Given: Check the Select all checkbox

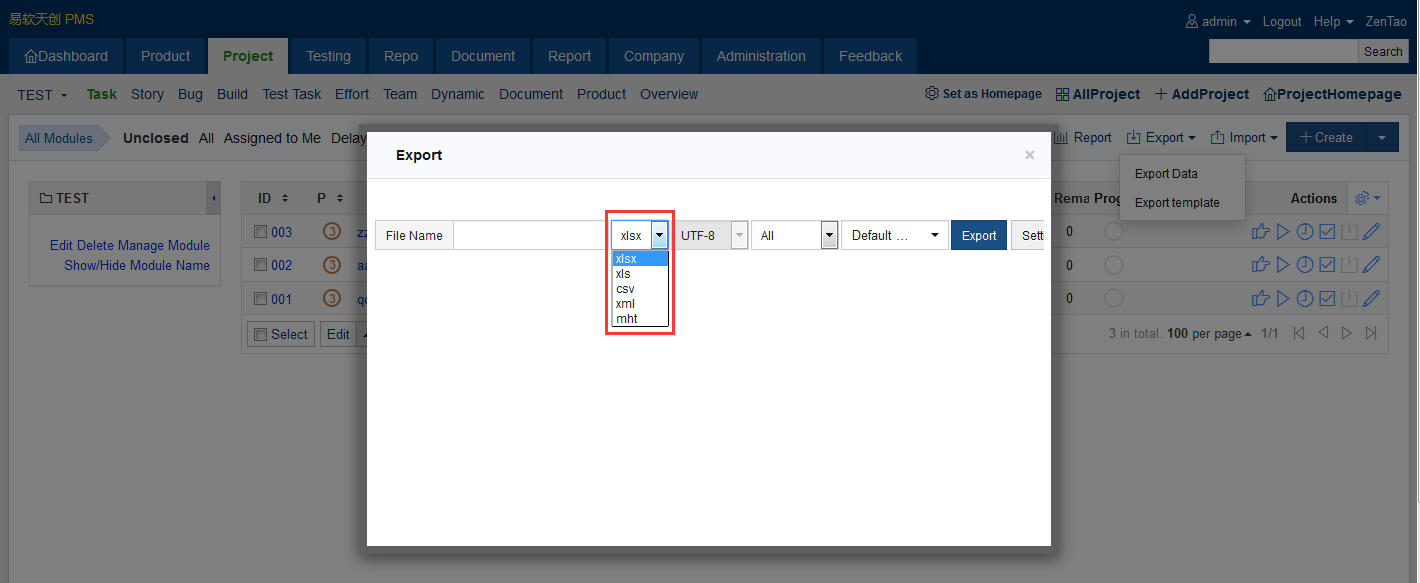Looking at the screenshot, I should tap(260, 334).
